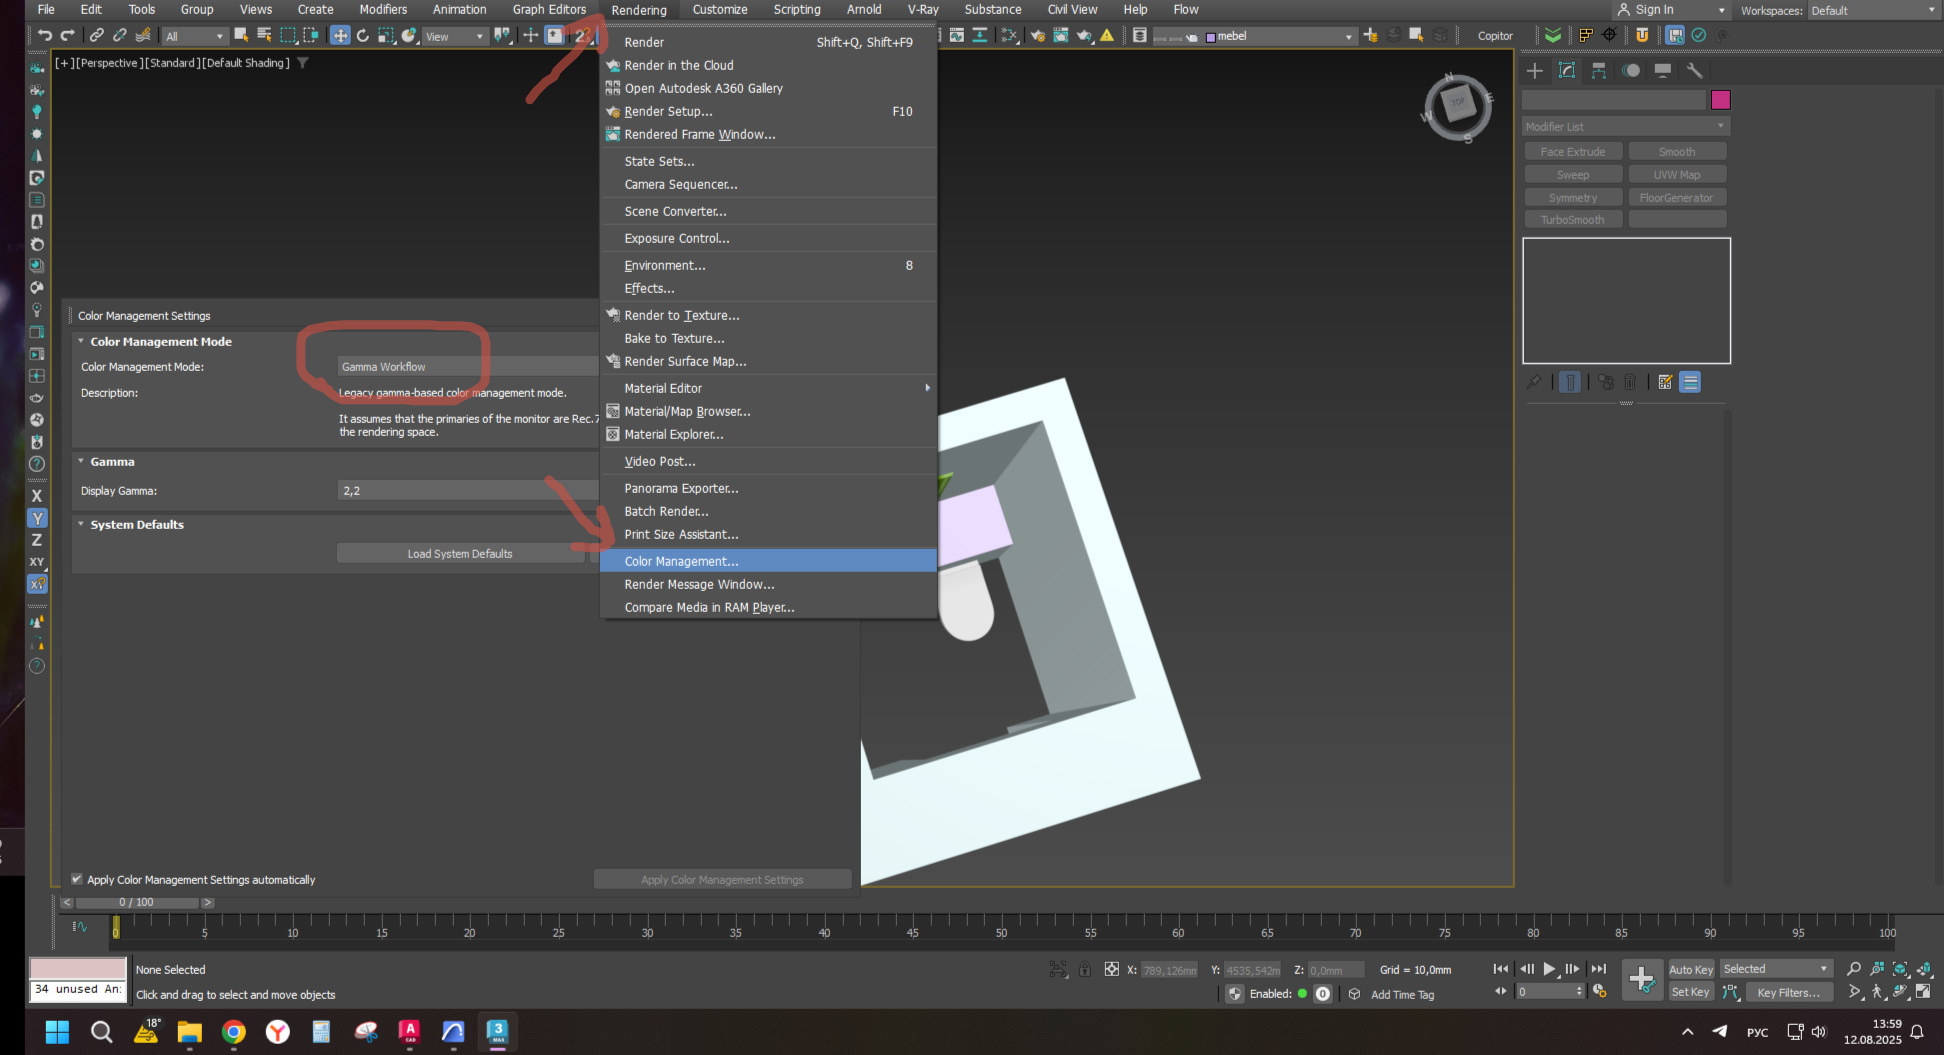The width and height of the screenshot is (1944, 1055).
Task: Click the ViewCube navigation gizmo
Action: coord(1458,107)
